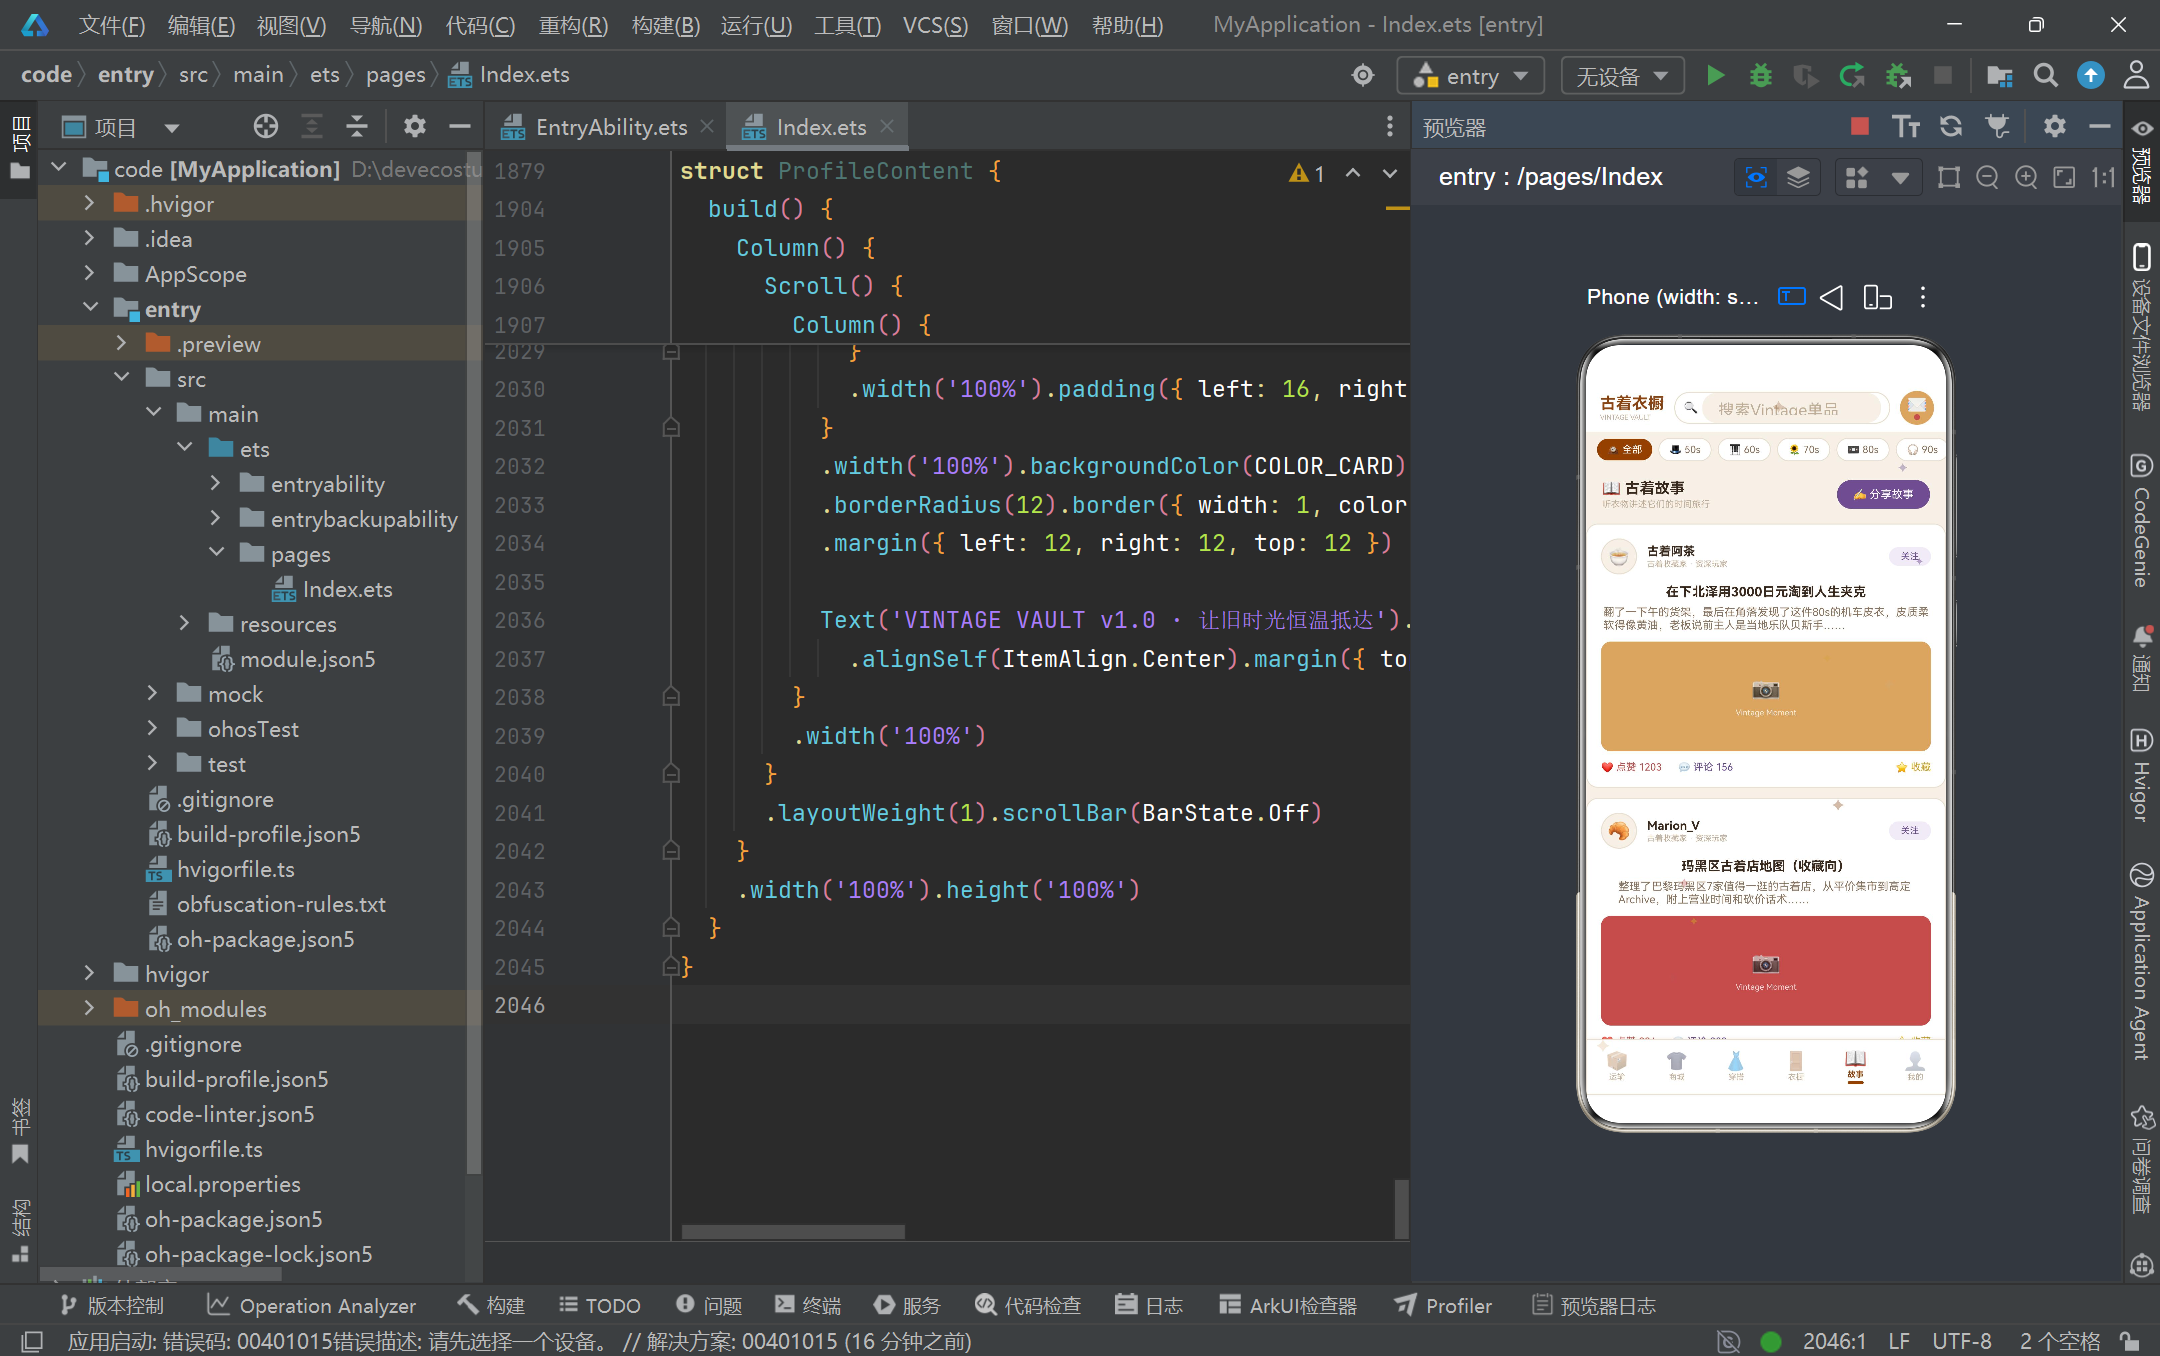Open the ArkUI检查器 tool window
The image size is (2160, 1356).
[1288, 1305]
